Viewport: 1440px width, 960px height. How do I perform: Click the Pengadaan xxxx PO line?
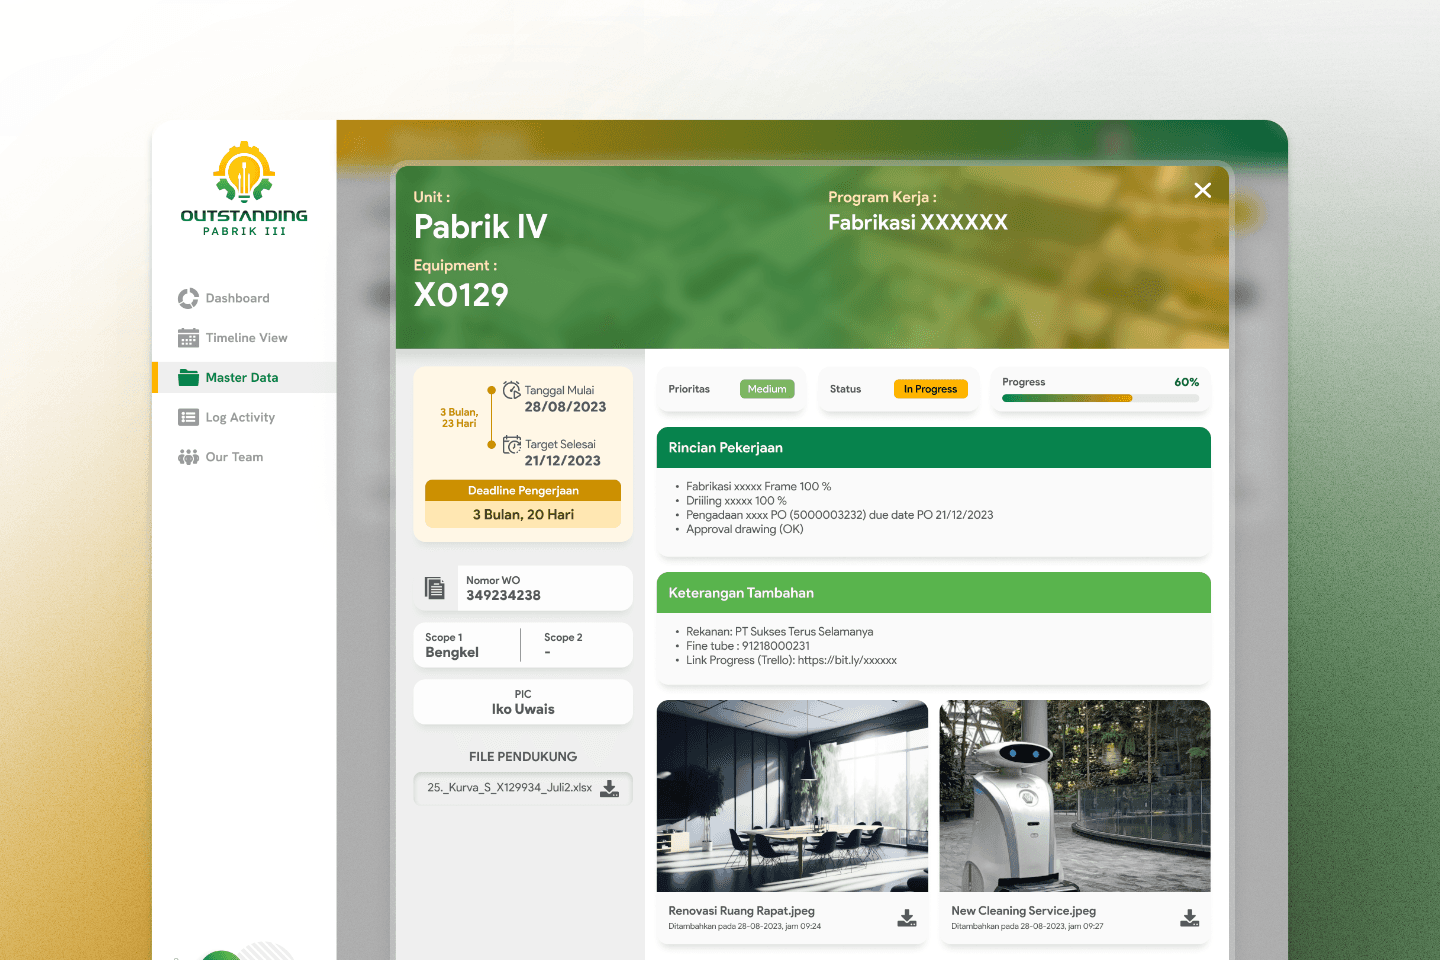point(839,515)
